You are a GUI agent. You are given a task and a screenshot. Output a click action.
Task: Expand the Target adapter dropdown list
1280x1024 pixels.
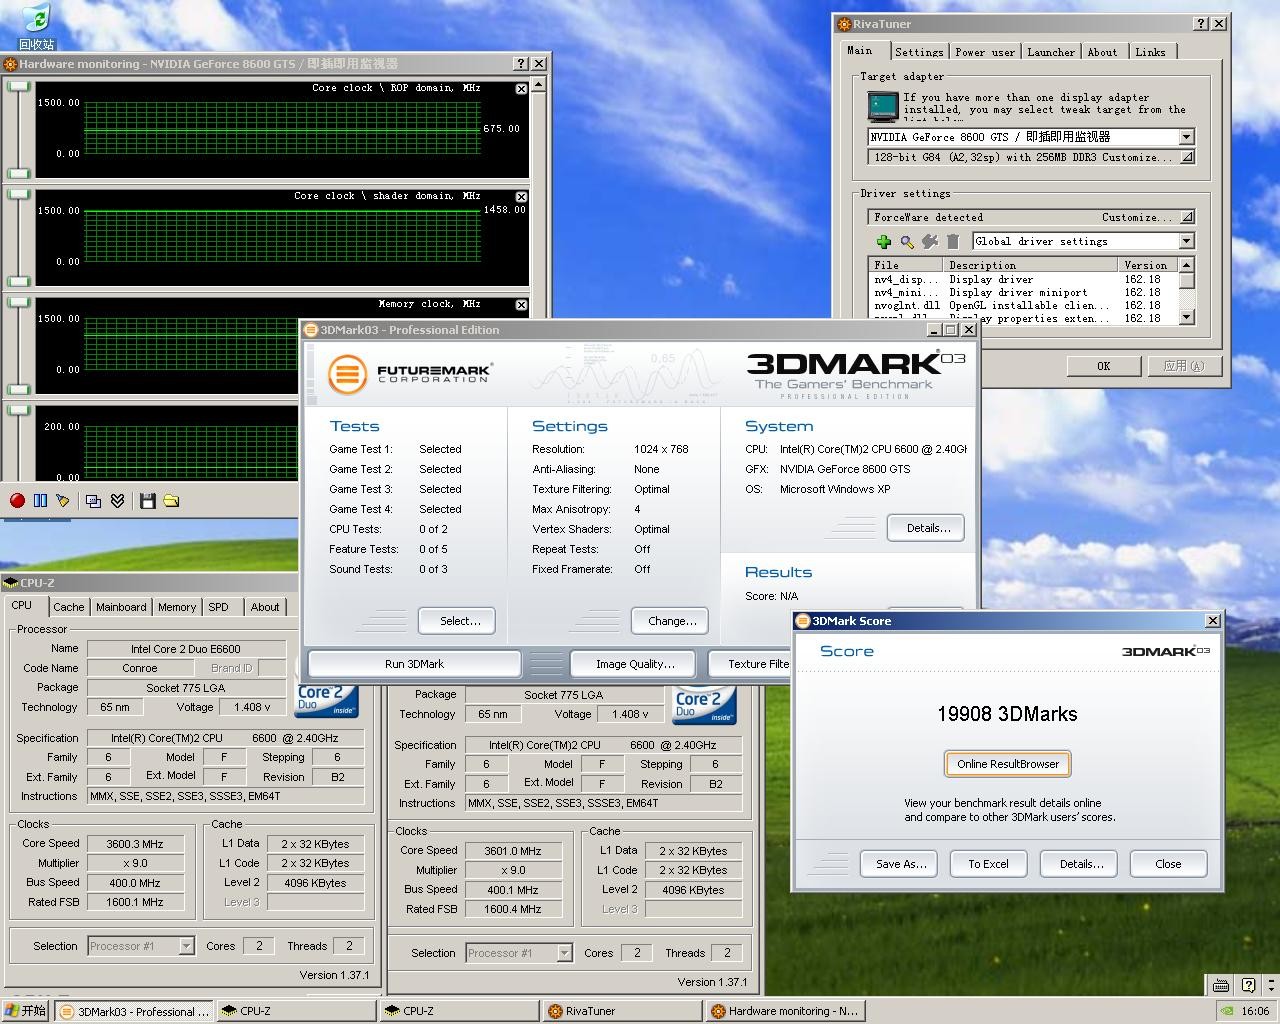click(1186, 137)
